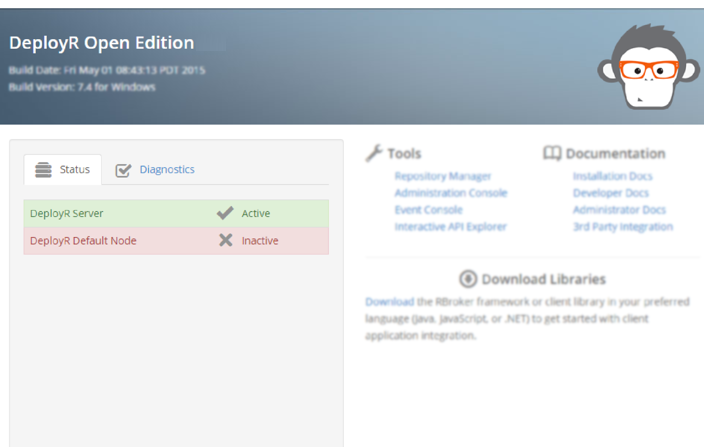704x447 pixels.
Task: Click the Active status label
Action: pos(256,213)
